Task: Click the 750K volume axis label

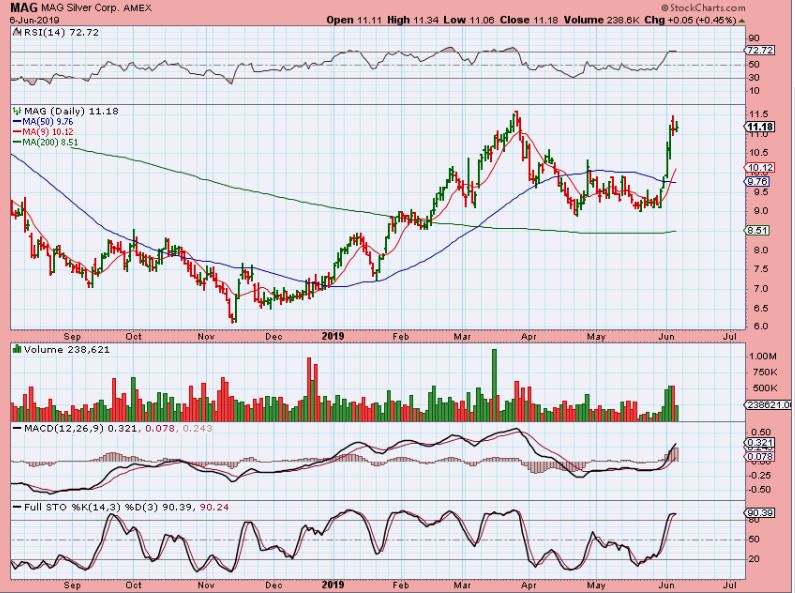Action: coord(764,373)
